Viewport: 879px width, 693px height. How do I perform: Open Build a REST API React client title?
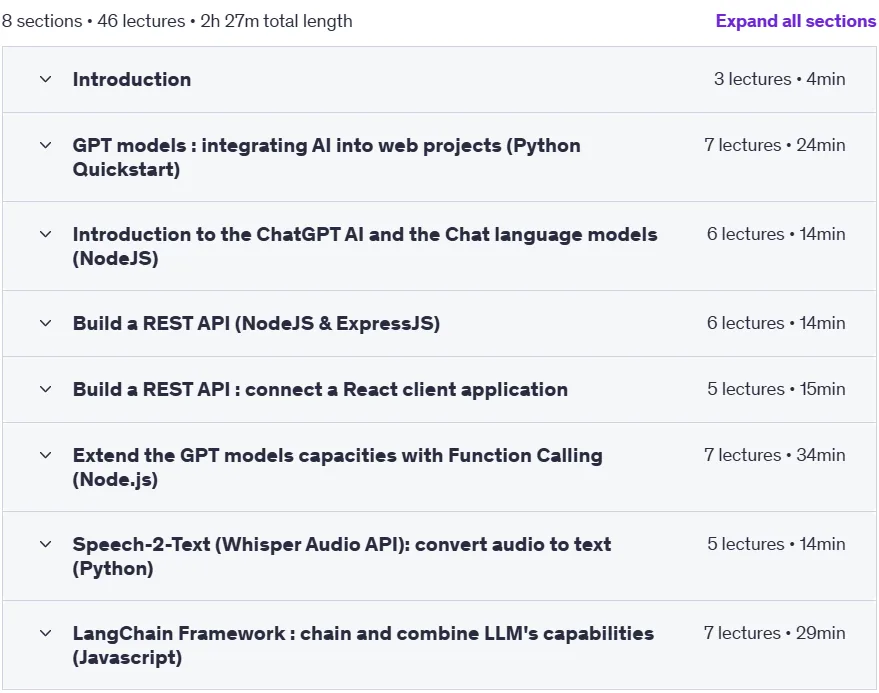[x=320, y=389]
